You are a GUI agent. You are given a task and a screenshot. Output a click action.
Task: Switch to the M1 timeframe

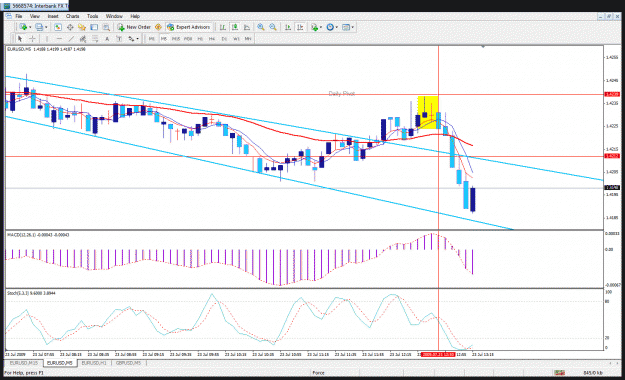(151, 39)
